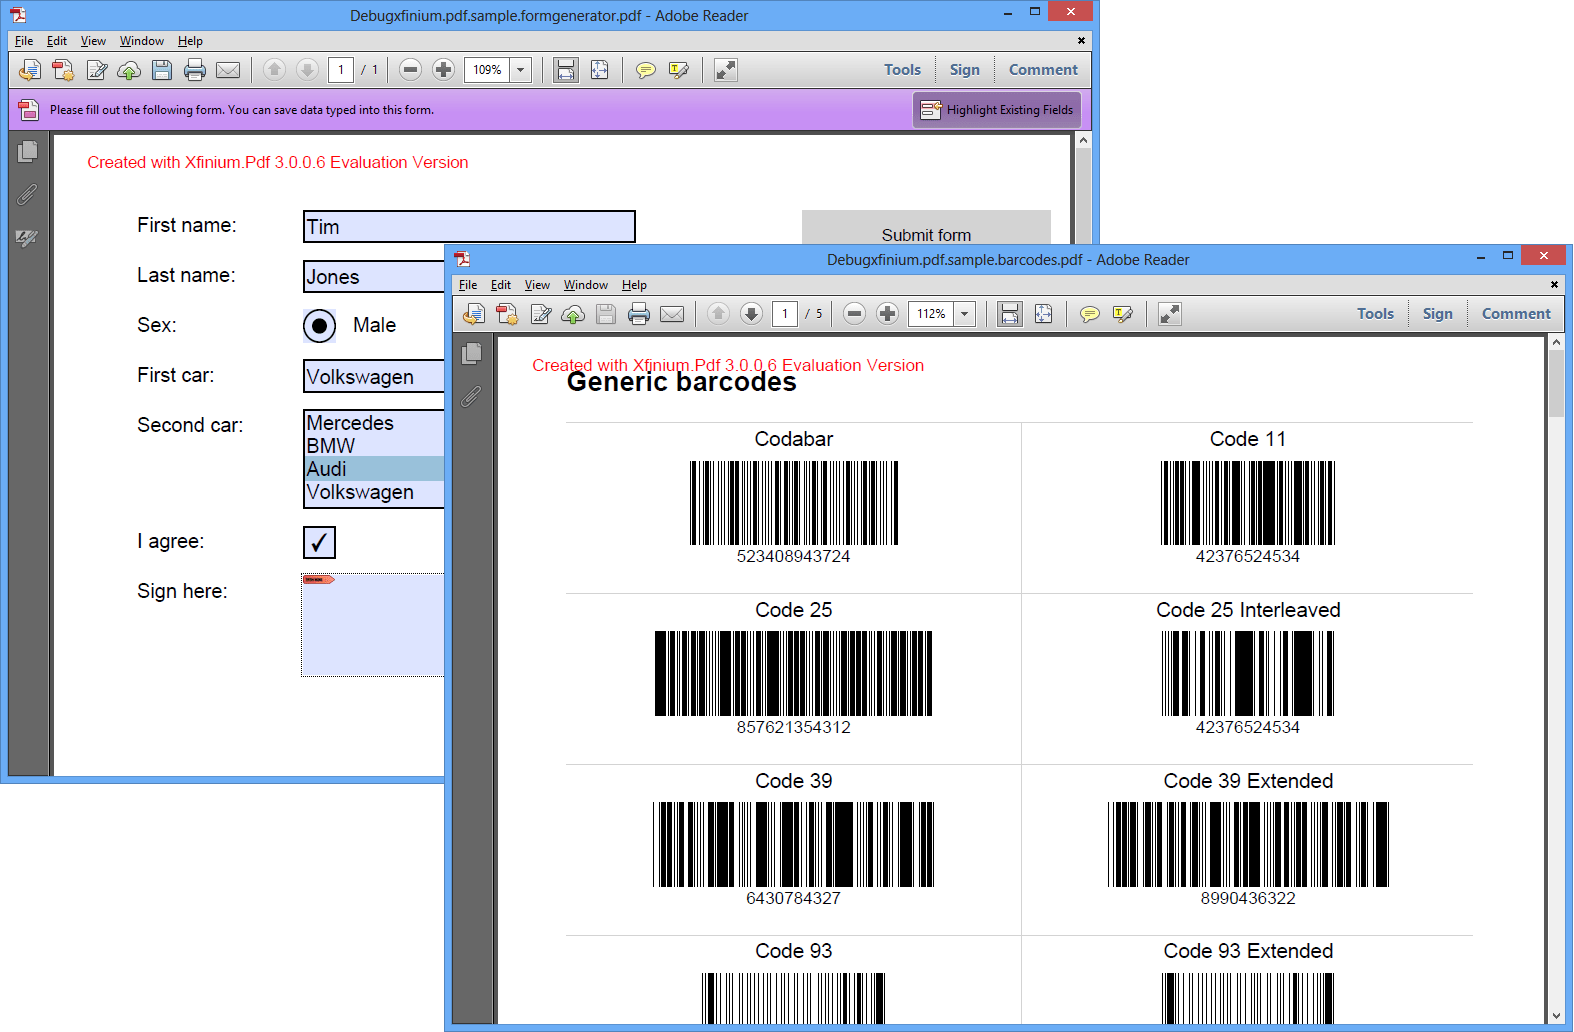
Task: Click the print icon in formgenerator window
Action: [195, 70]
